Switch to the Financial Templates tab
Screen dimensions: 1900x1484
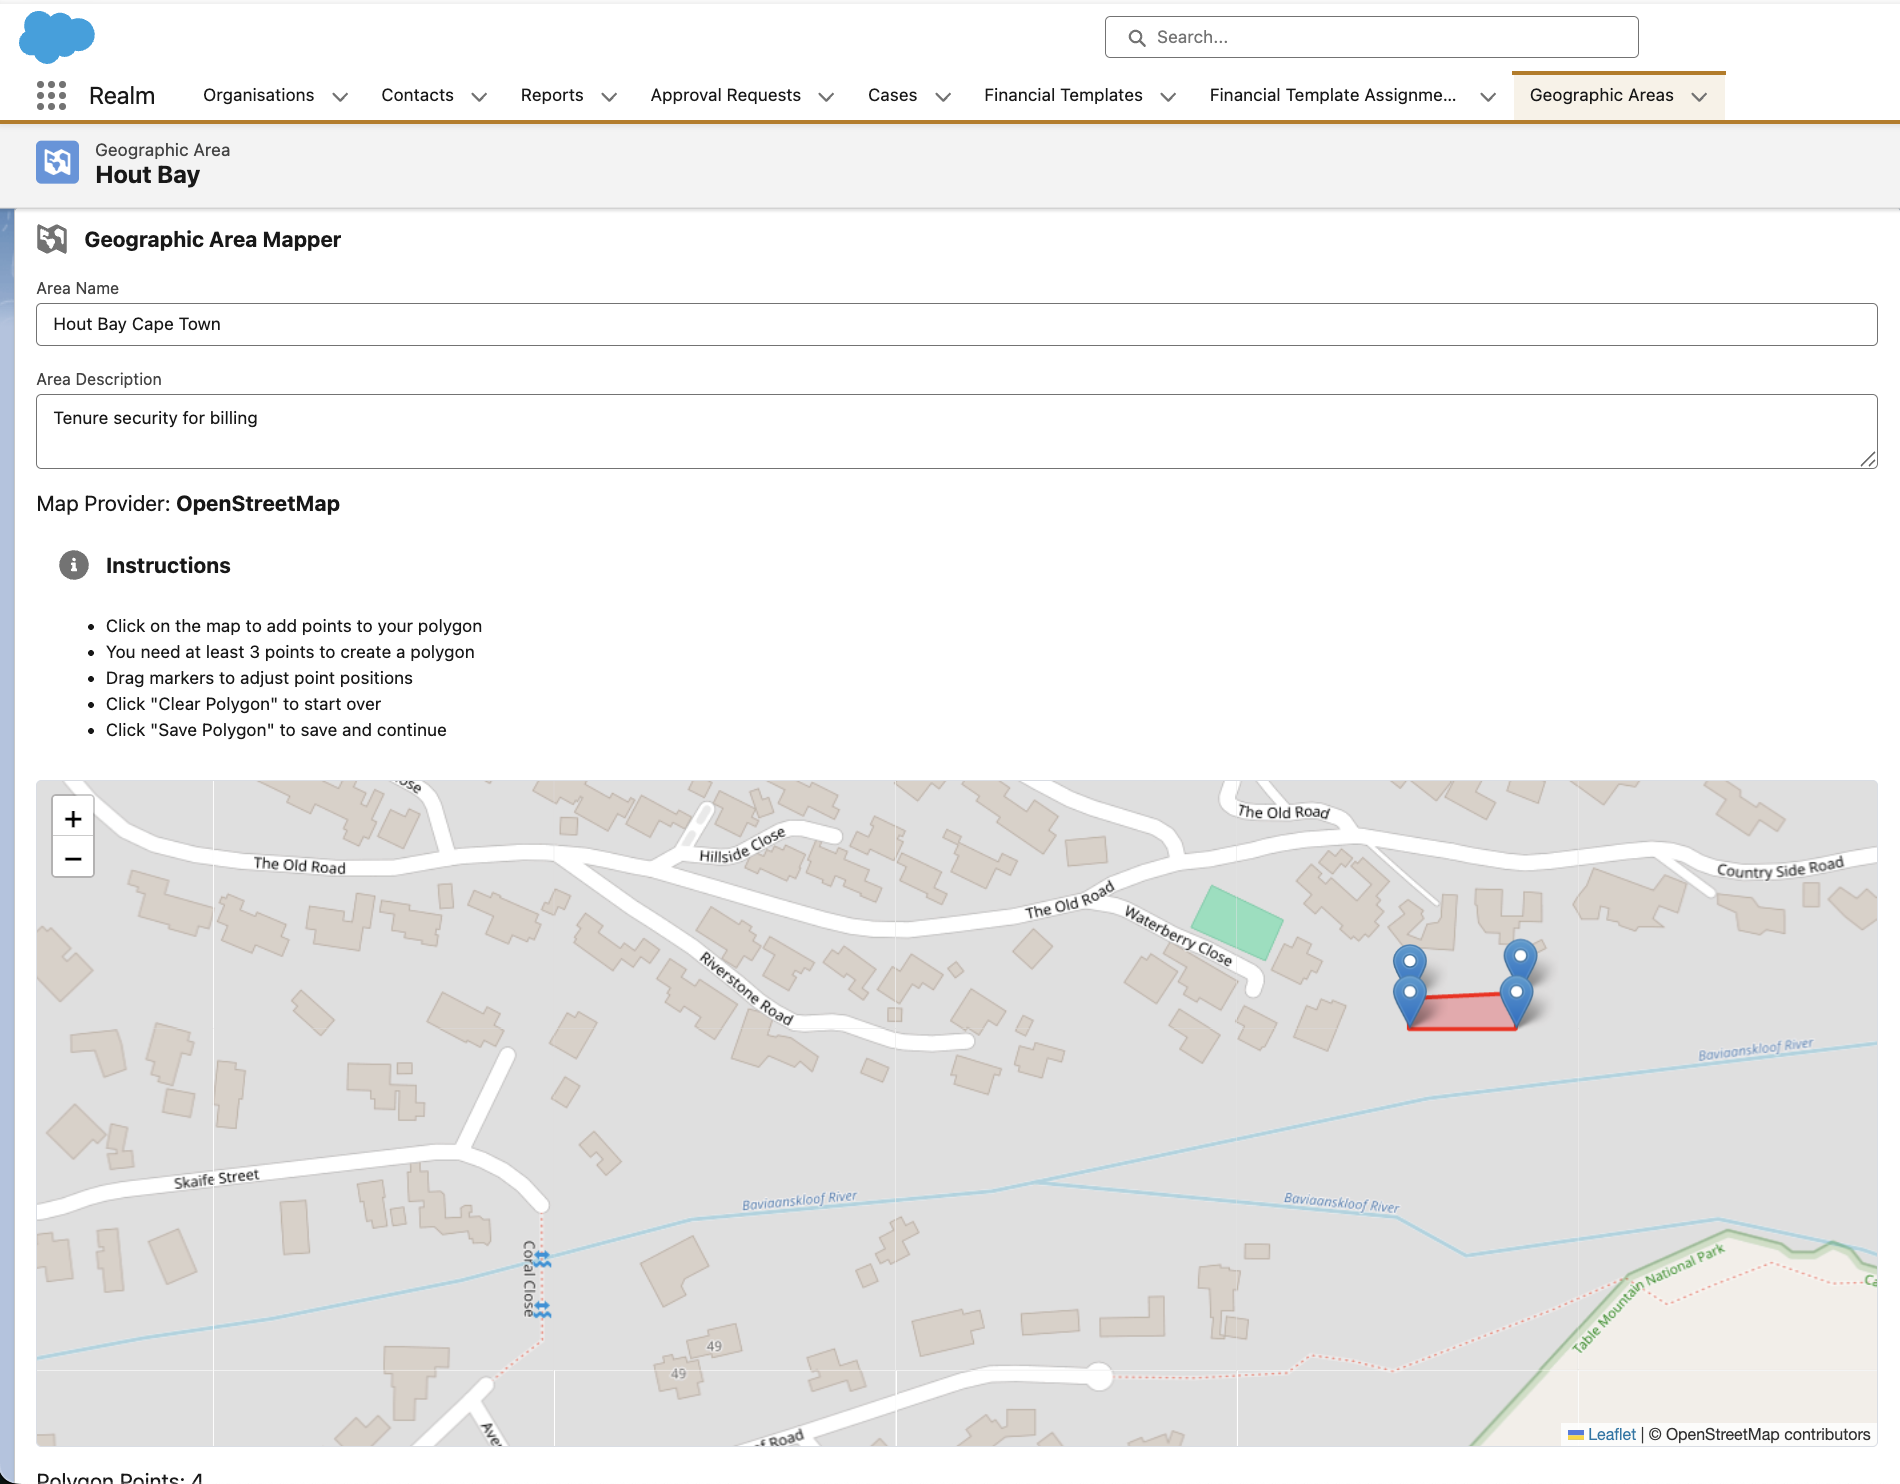pos(1063,95)
